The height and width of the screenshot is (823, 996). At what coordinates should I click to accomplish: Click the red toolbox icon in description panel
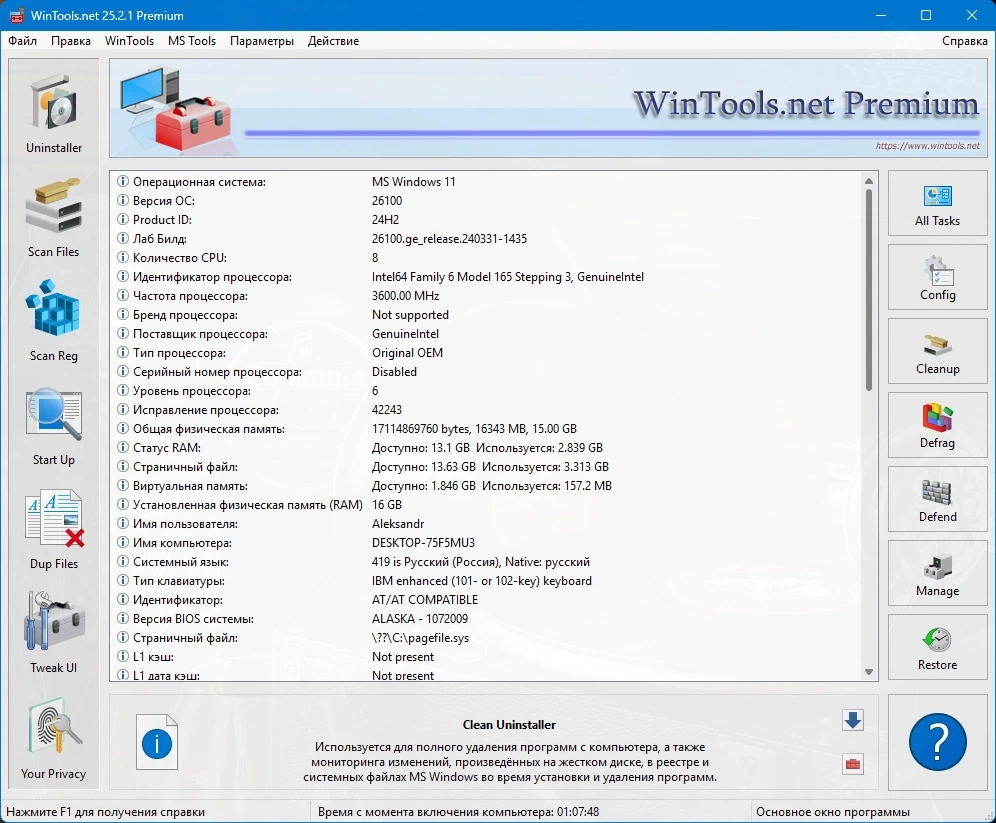852,764
